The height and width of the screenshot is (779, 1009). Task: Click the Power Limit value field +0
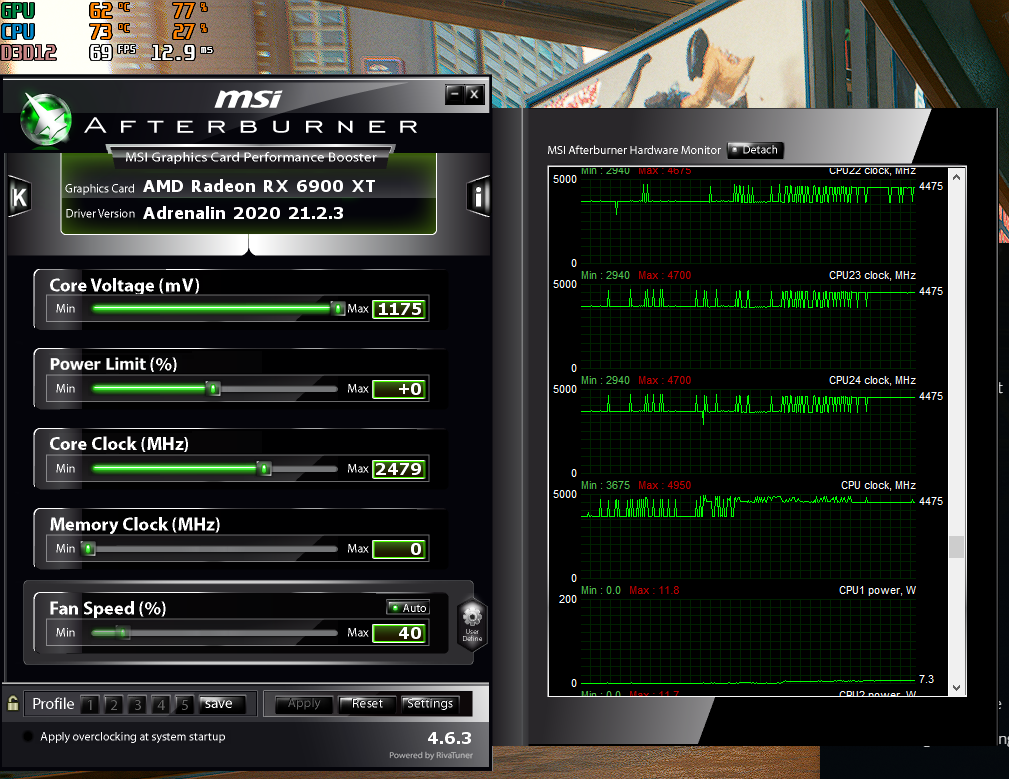[x=400, y=389]
